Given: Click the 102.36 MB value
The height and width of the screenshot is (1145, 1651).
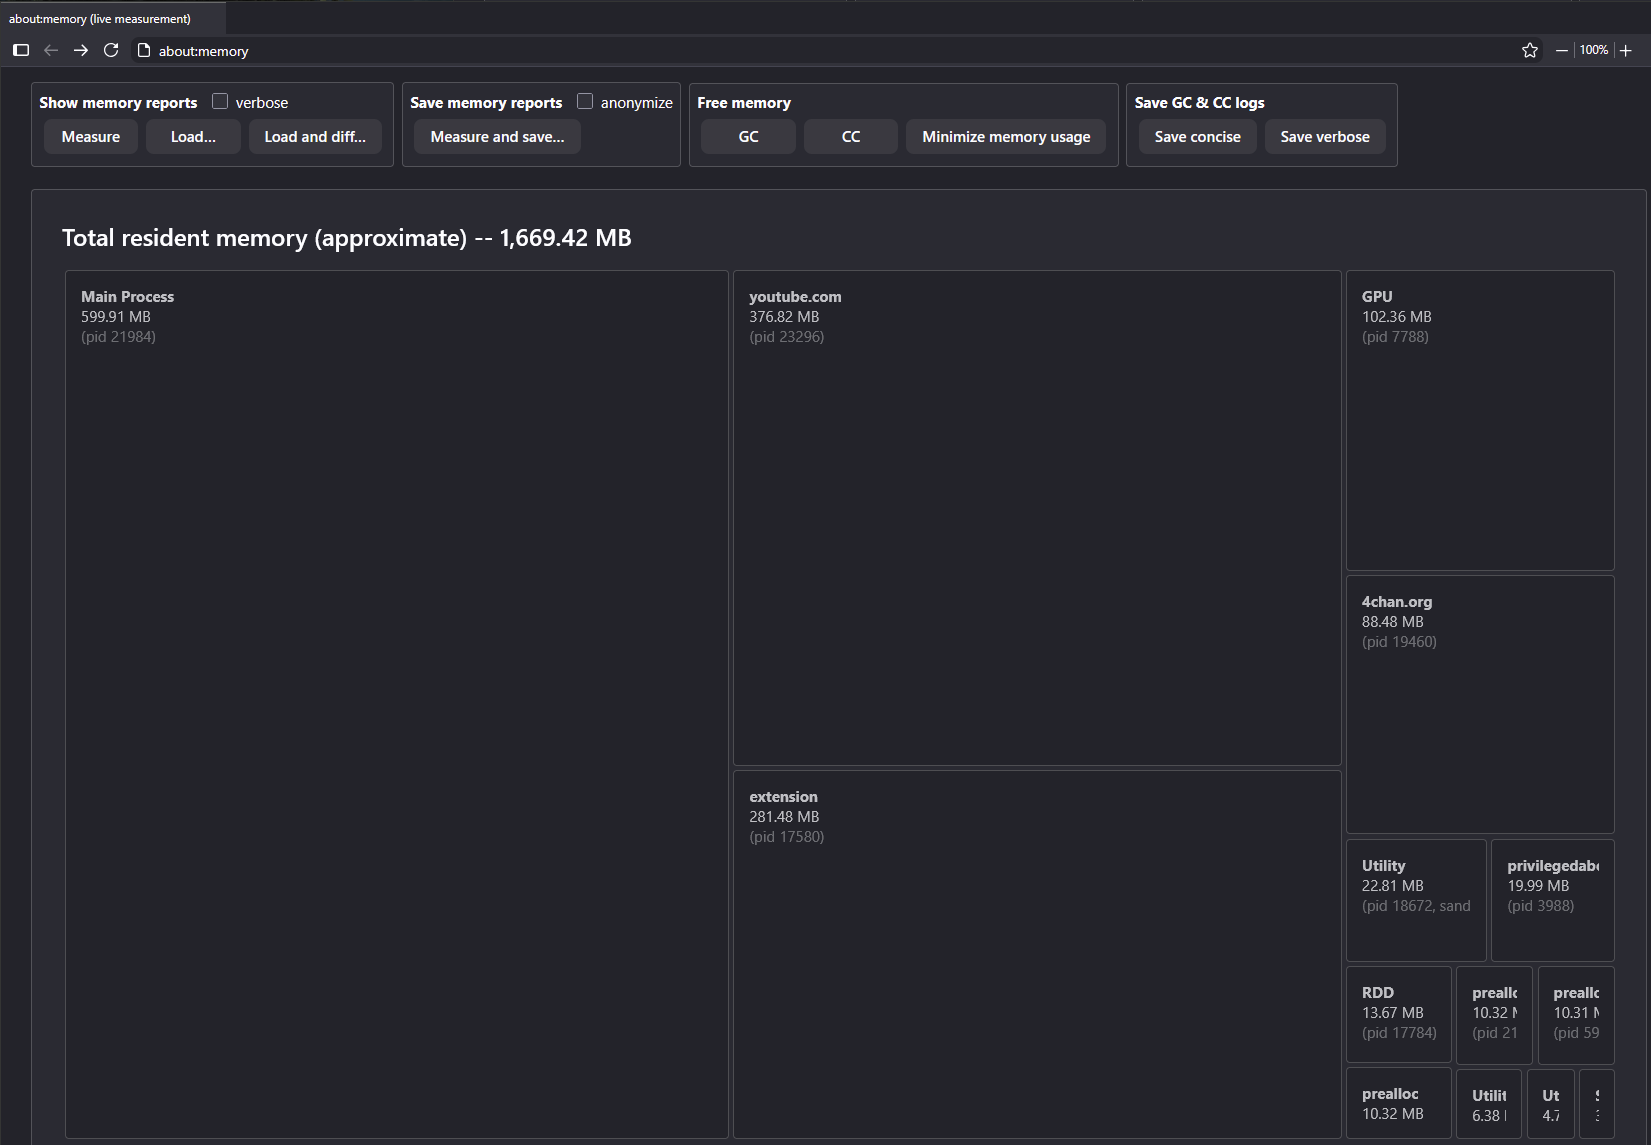Looking at the screenshot, I should coord(1397,317).
